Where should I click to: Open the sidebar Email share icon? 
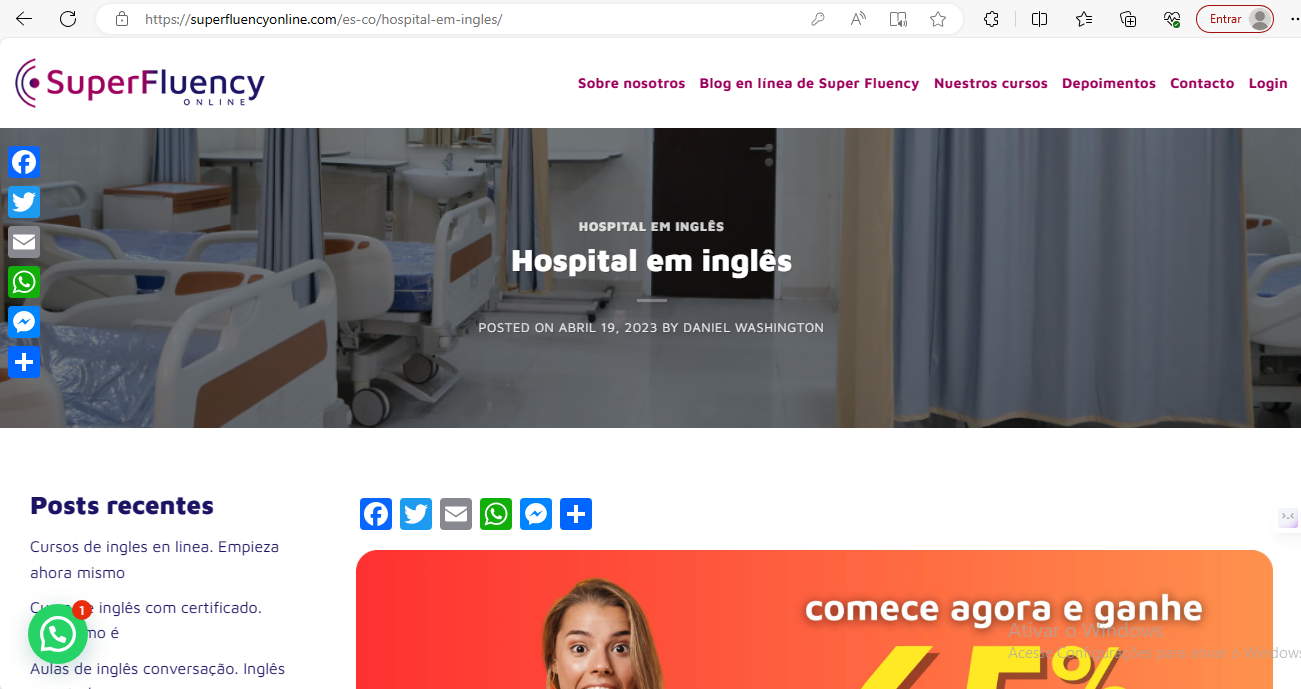[24, 242]
